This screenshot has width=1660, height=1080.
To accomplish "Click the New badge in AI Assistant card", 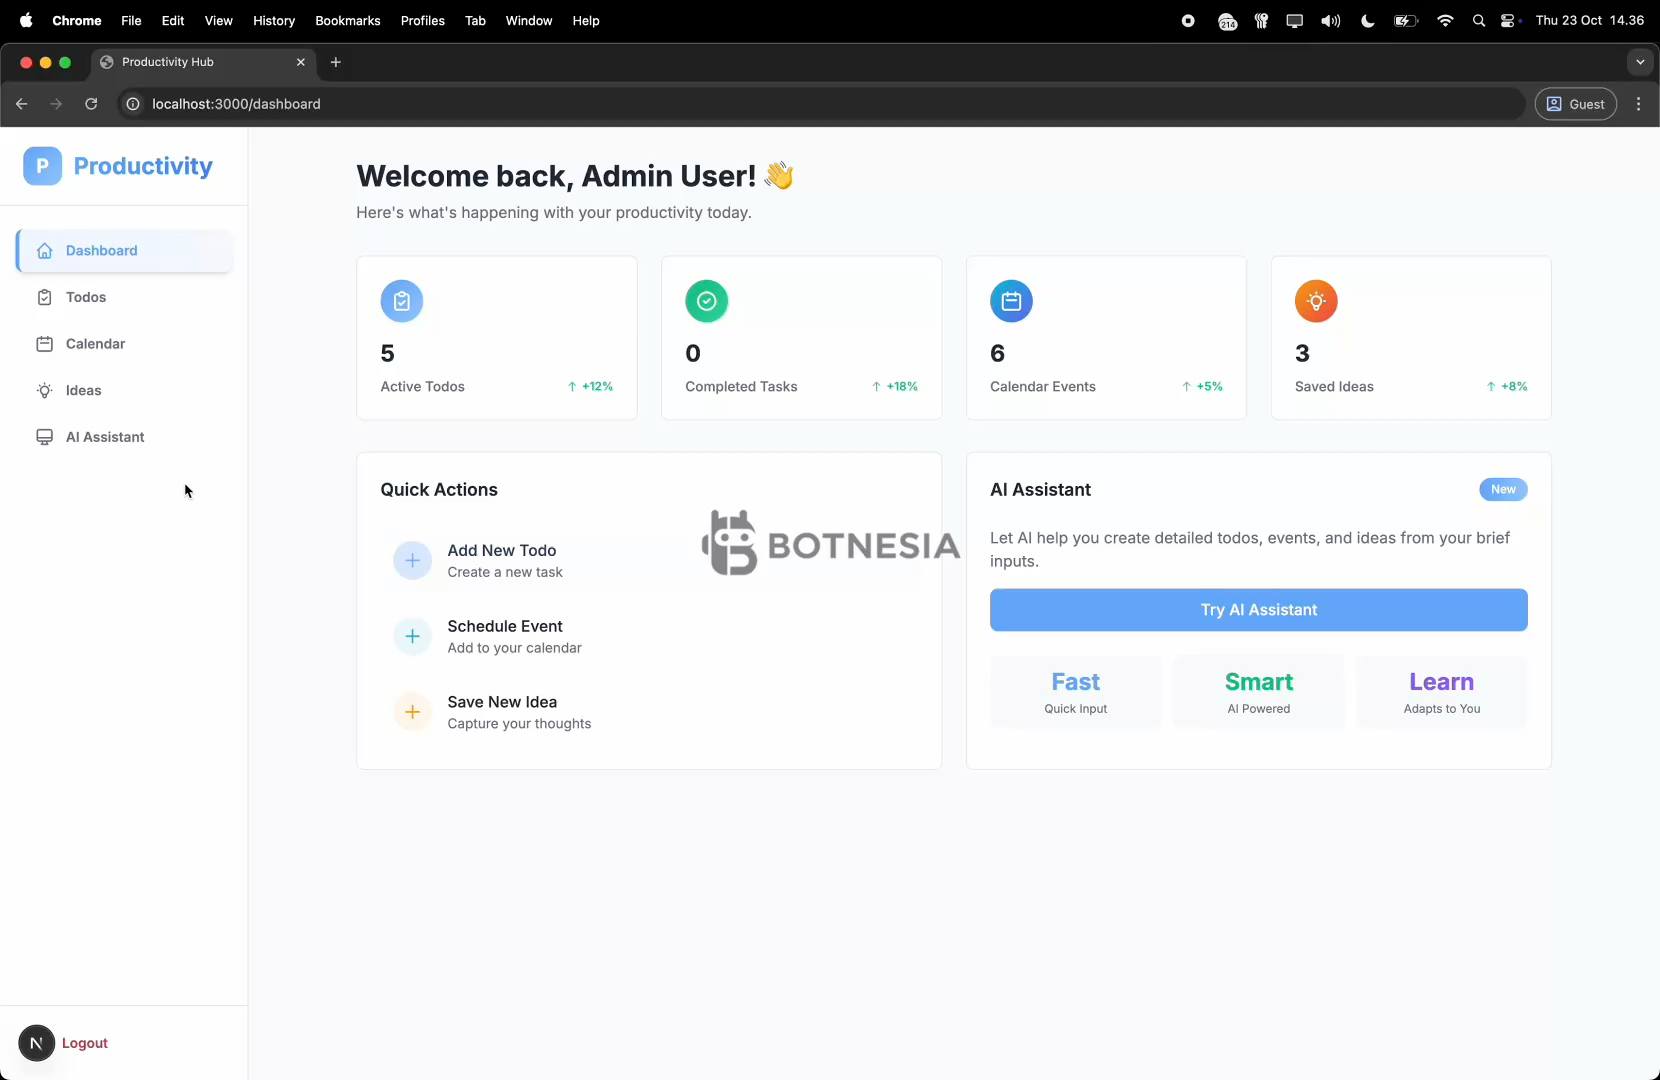I will [x=1503, y=489].
